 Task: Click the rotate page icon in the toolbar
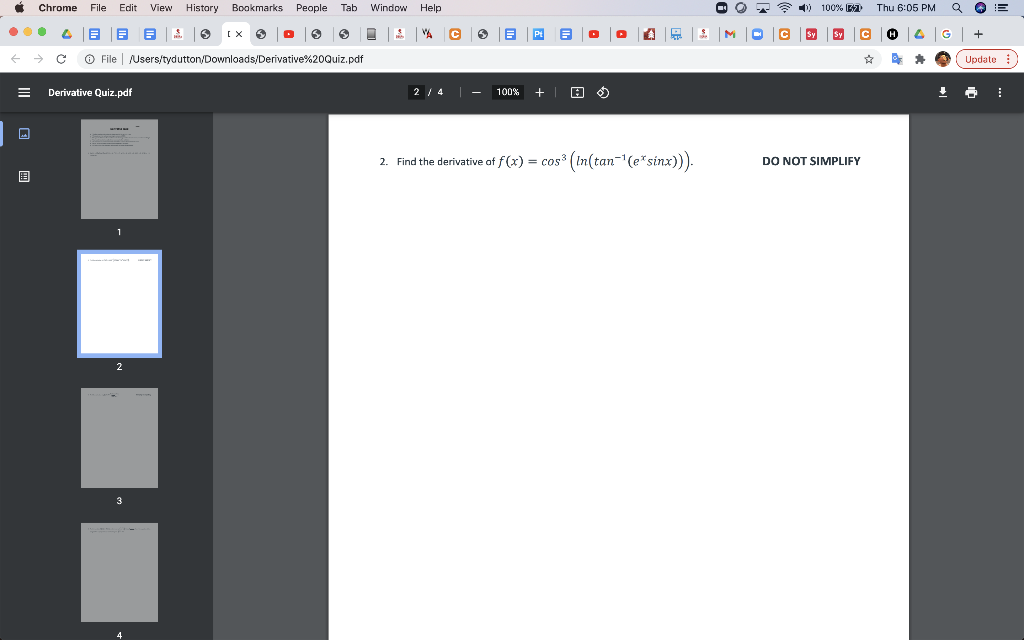pyautogui.click(x=602, y=92)
